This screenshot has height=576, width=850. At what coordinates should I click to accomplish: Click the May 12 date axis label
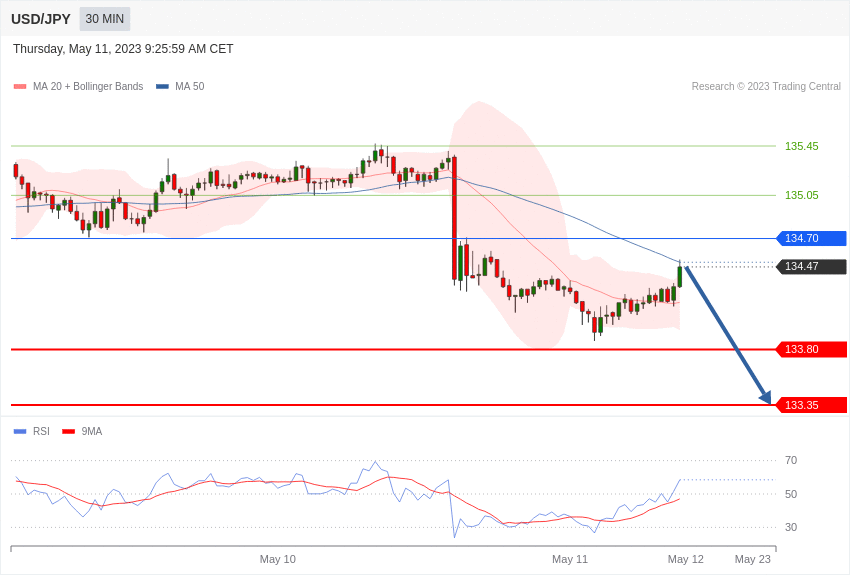[686, 559]
